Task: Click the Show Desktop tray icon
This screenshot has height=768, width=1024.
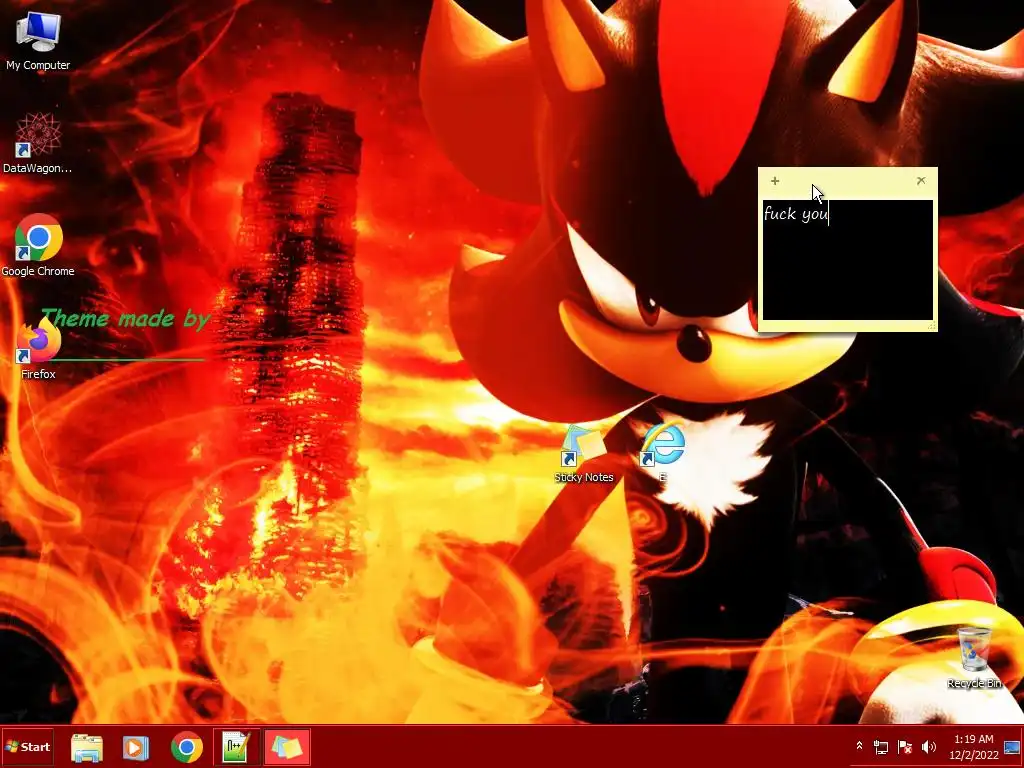Action: coord(1012,746)
